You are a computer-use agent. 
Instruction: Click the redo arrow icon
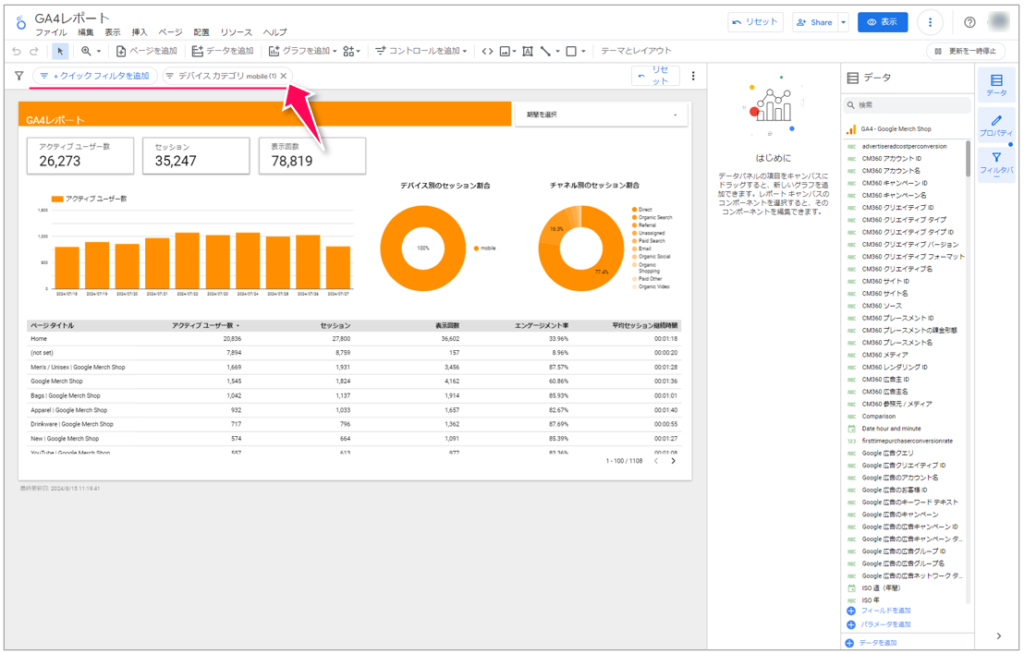point(34,51)
